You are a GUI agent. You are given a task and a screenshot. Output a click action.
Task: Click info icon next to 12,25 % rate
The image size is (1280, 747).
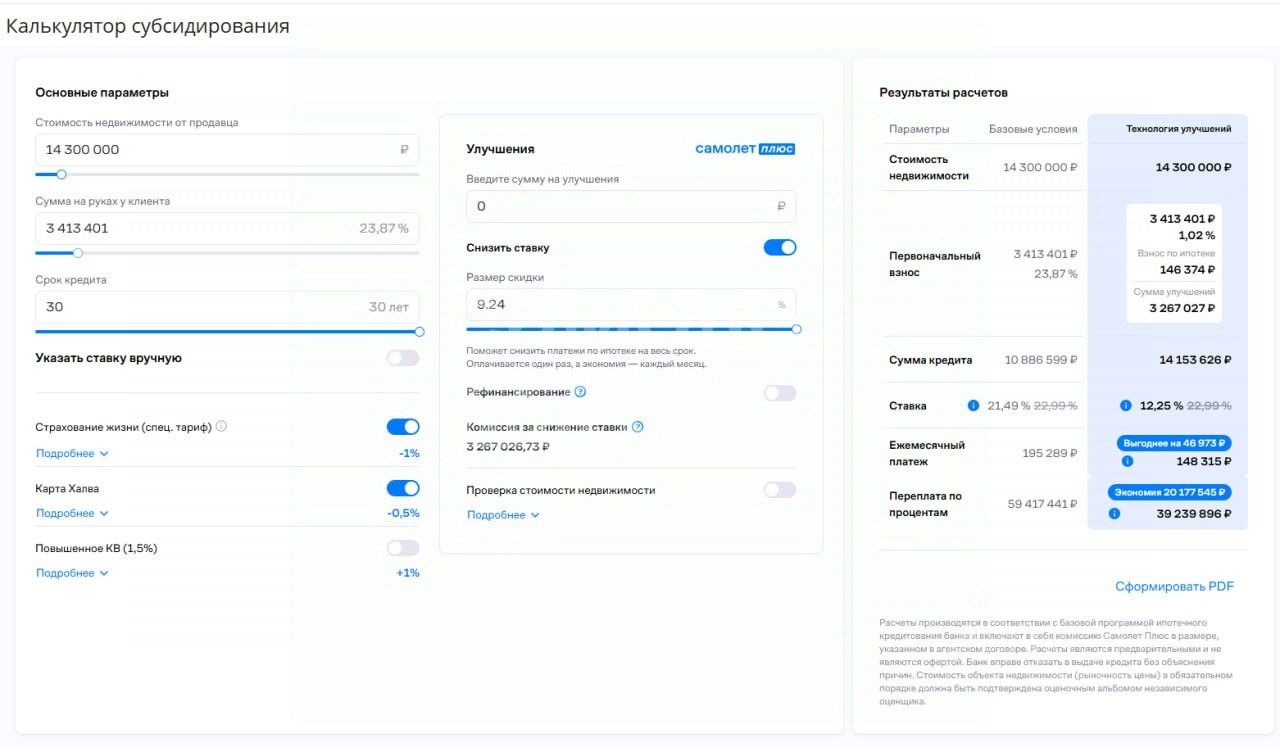(x=1125, y=406)
